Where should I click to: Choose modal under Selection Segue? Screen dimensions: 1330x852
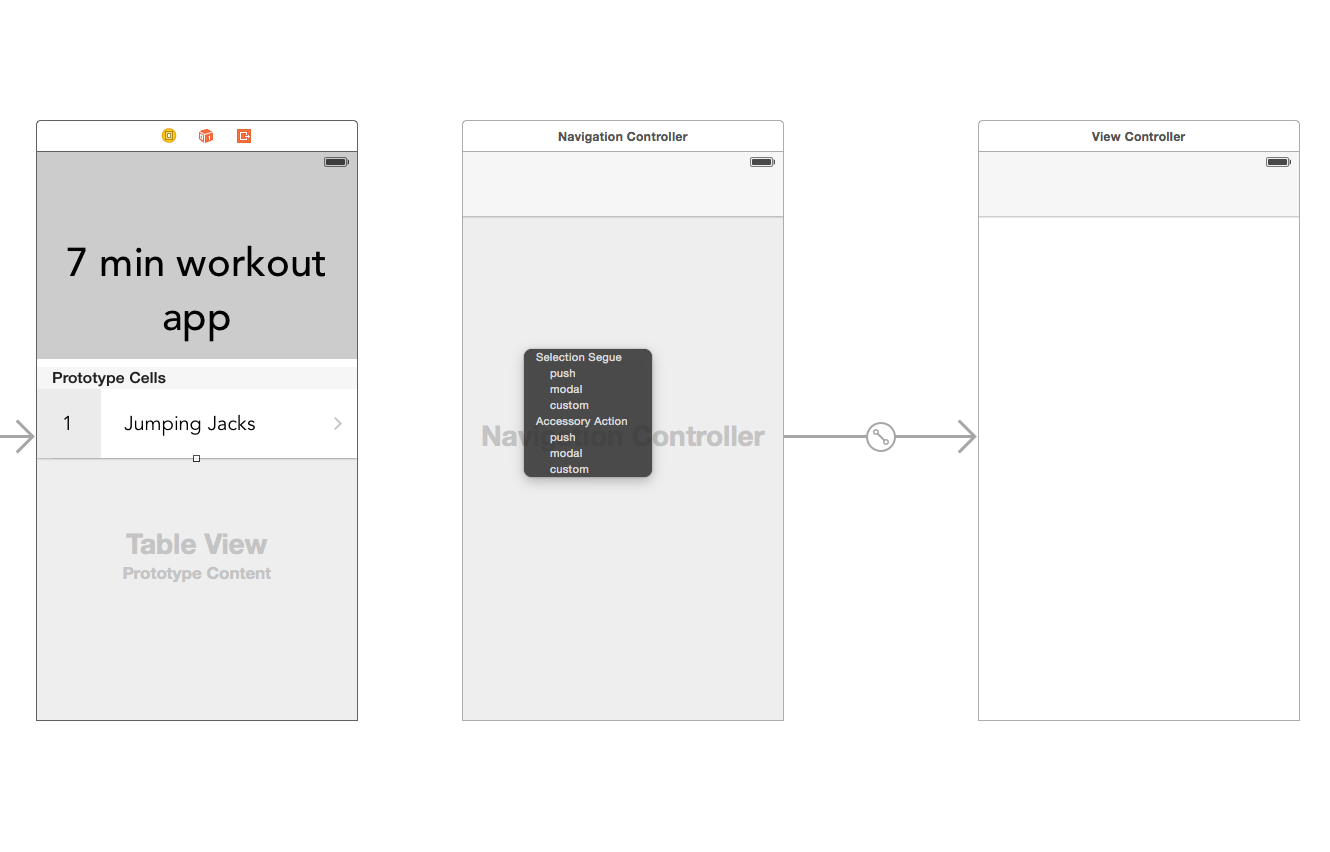tap(566, 390)
